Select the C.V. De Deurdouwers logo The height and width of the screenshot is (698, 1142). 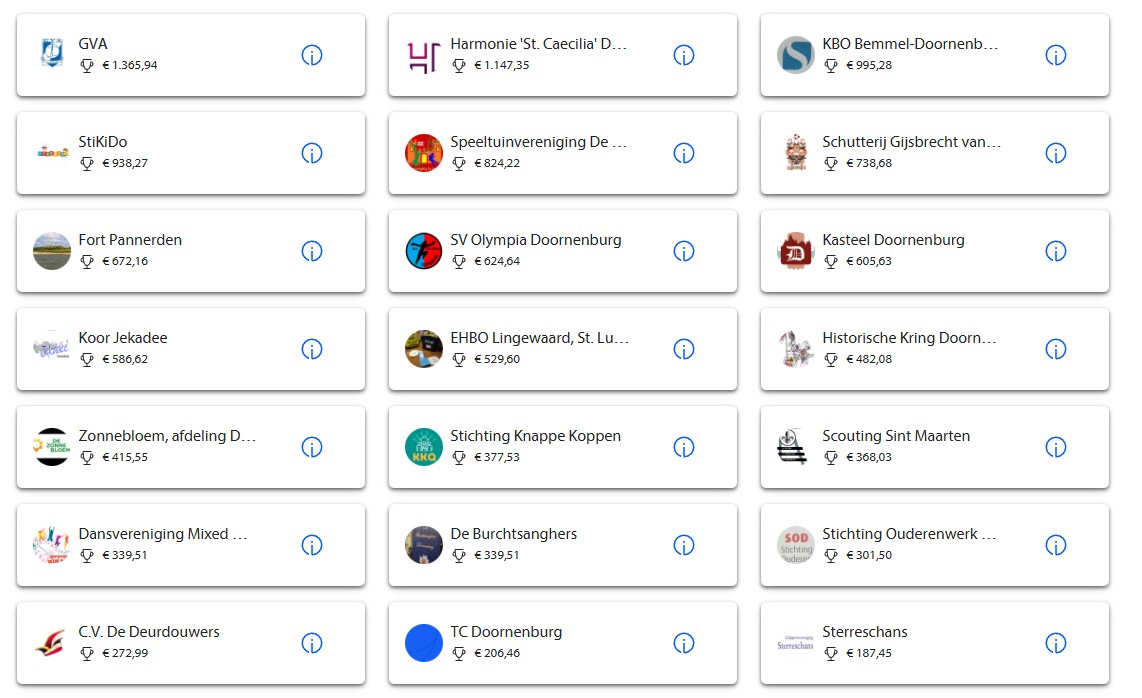click(52, 643)
